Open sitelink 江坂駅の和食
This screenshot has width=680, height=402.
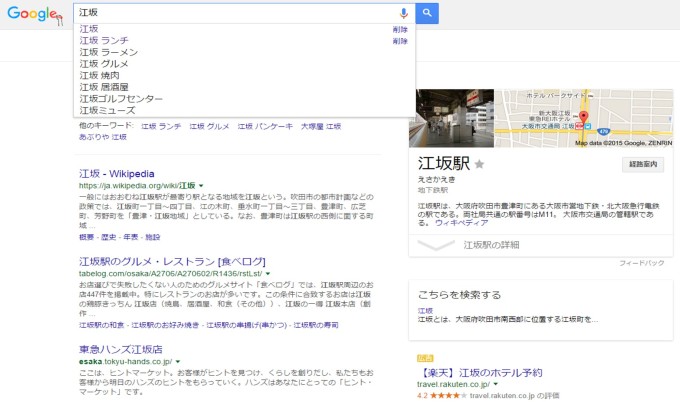(101, 325)
